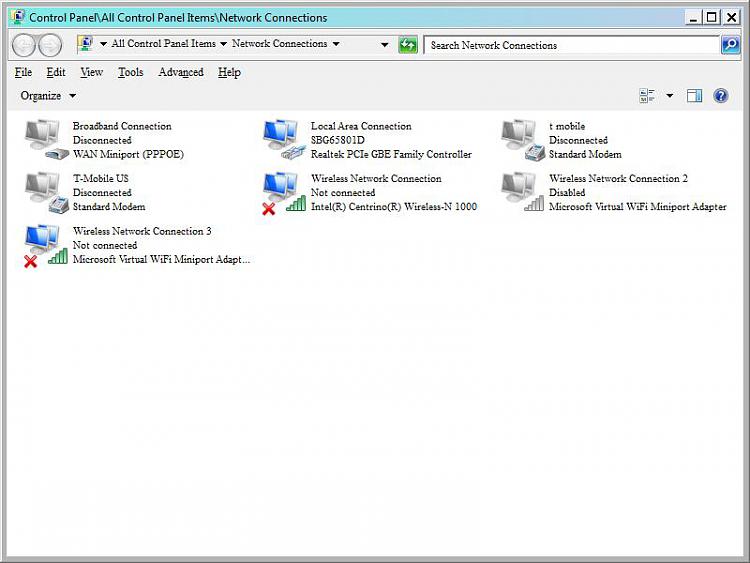Click the 'Wireless Network Connection 3' name
This screenshot has width=750, height=563.
pyautogui.click(x=142, y=231)
